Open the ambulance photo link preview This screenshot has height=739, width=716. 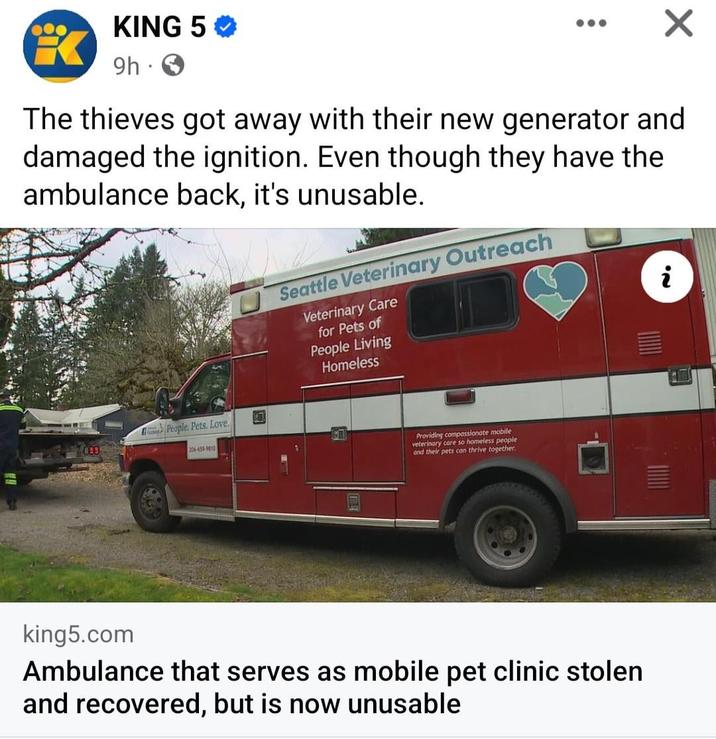click(358, 415)
